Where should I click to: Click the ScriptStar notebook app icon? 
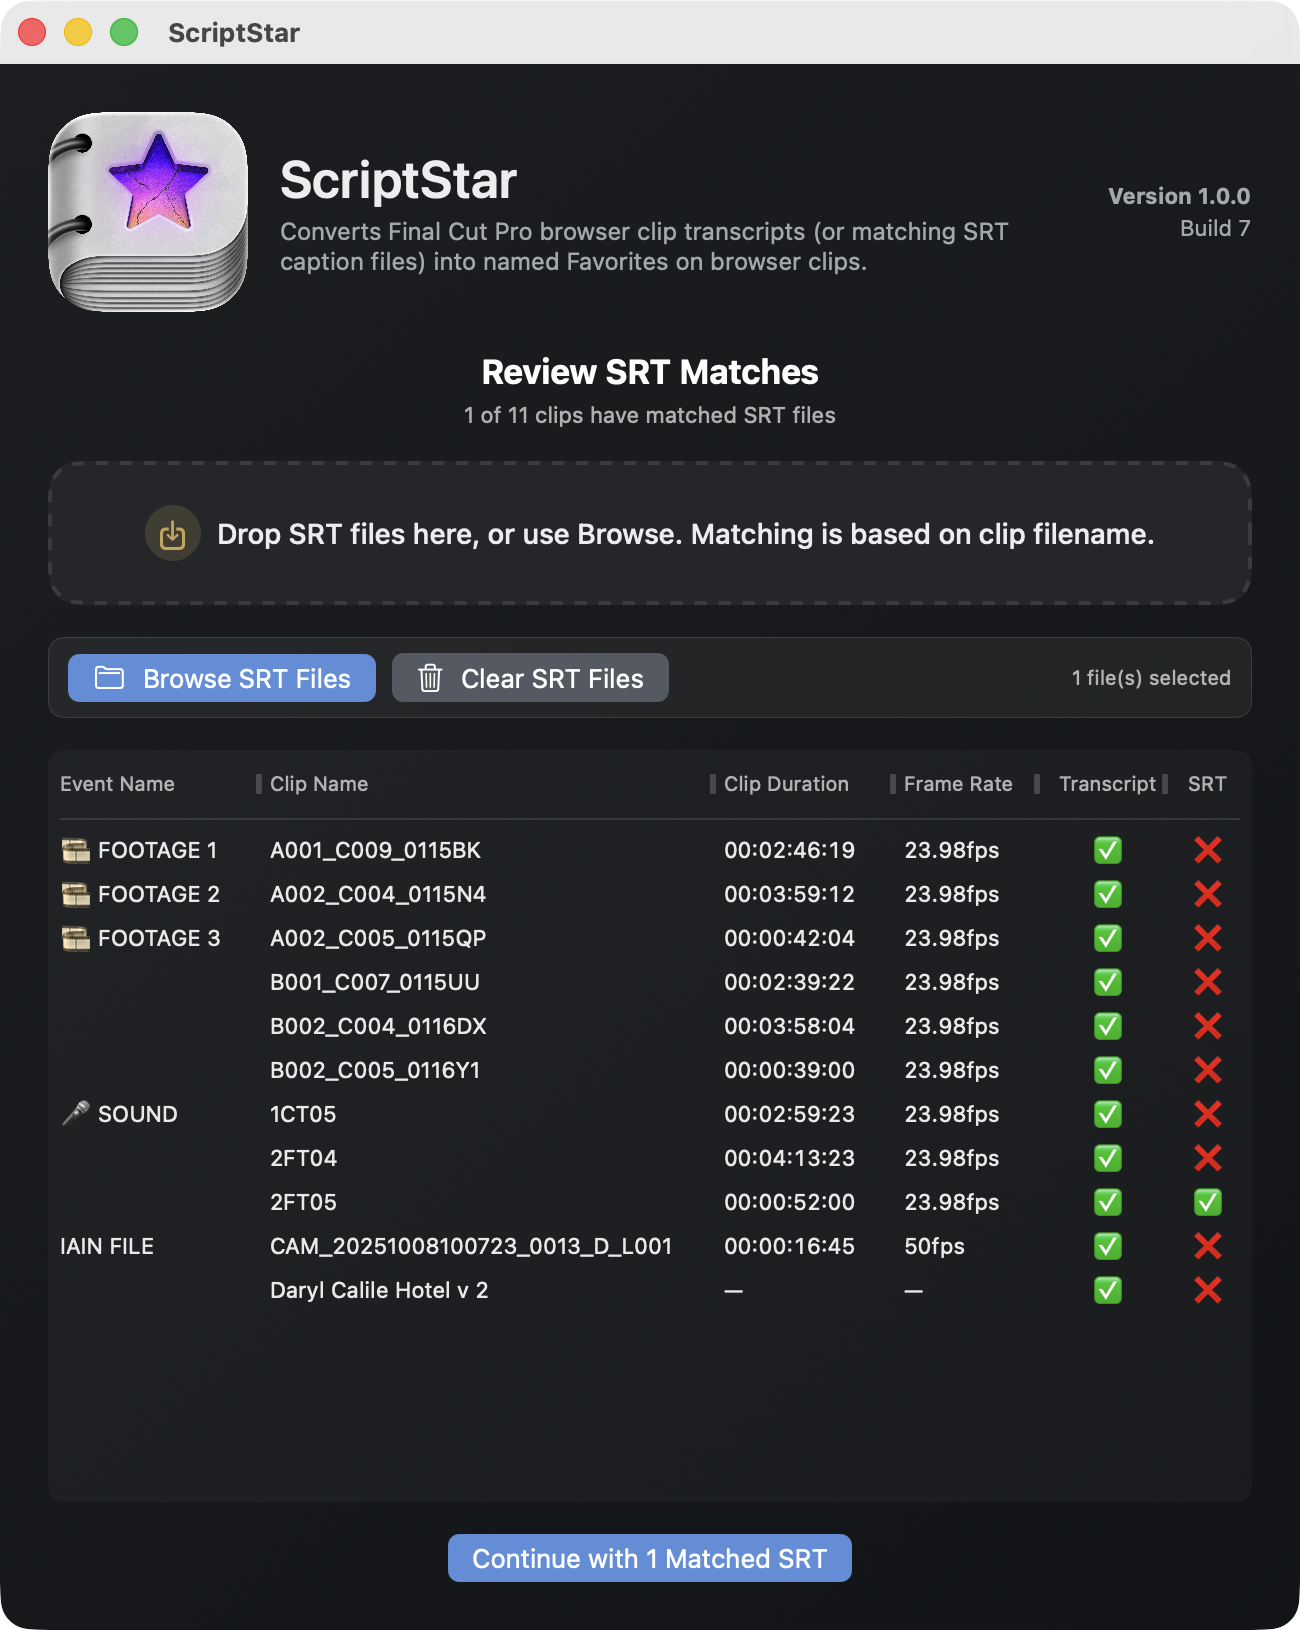pos(148,212)
